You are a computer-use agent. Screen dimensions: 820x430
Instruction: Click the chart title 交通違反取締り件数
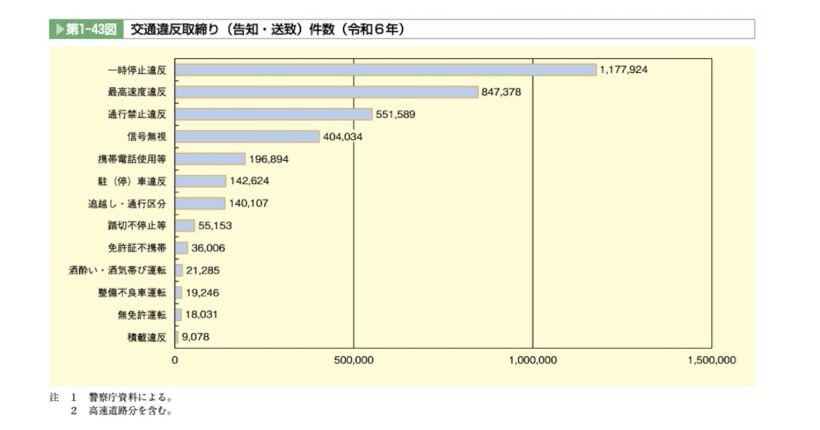click(269, 29)
